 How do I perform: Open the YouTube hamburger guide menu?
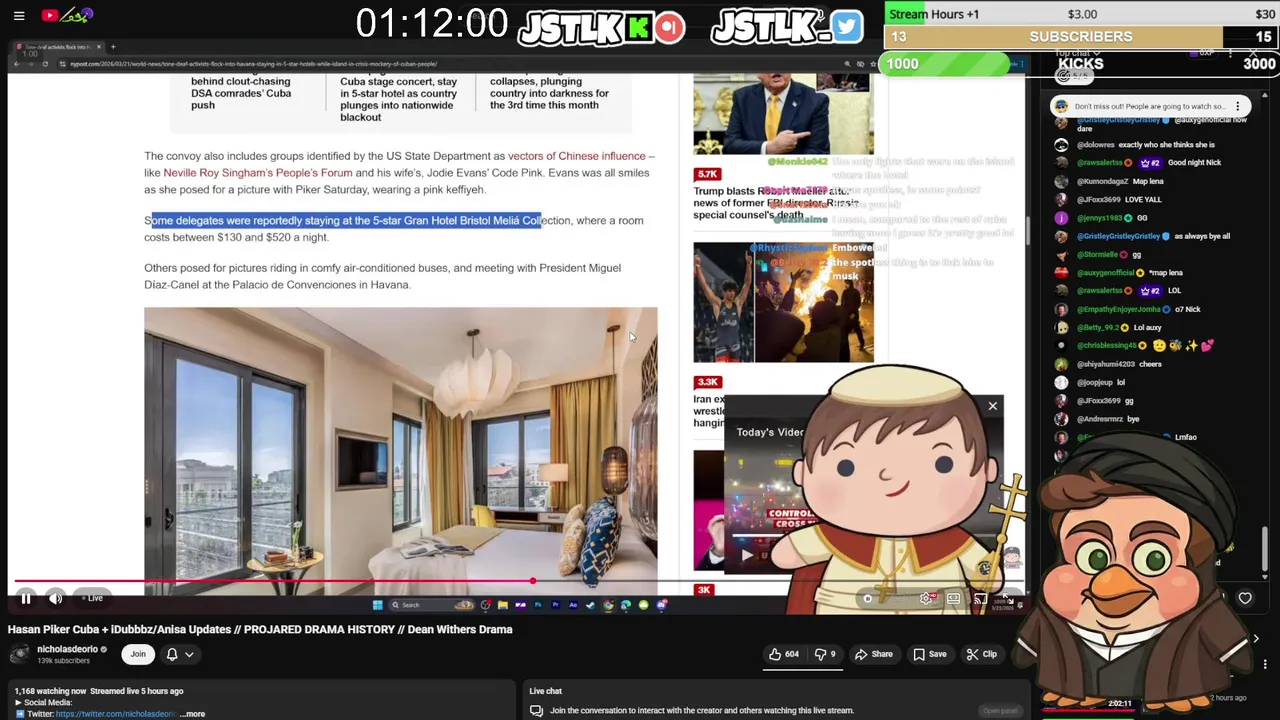pos(19,16)
